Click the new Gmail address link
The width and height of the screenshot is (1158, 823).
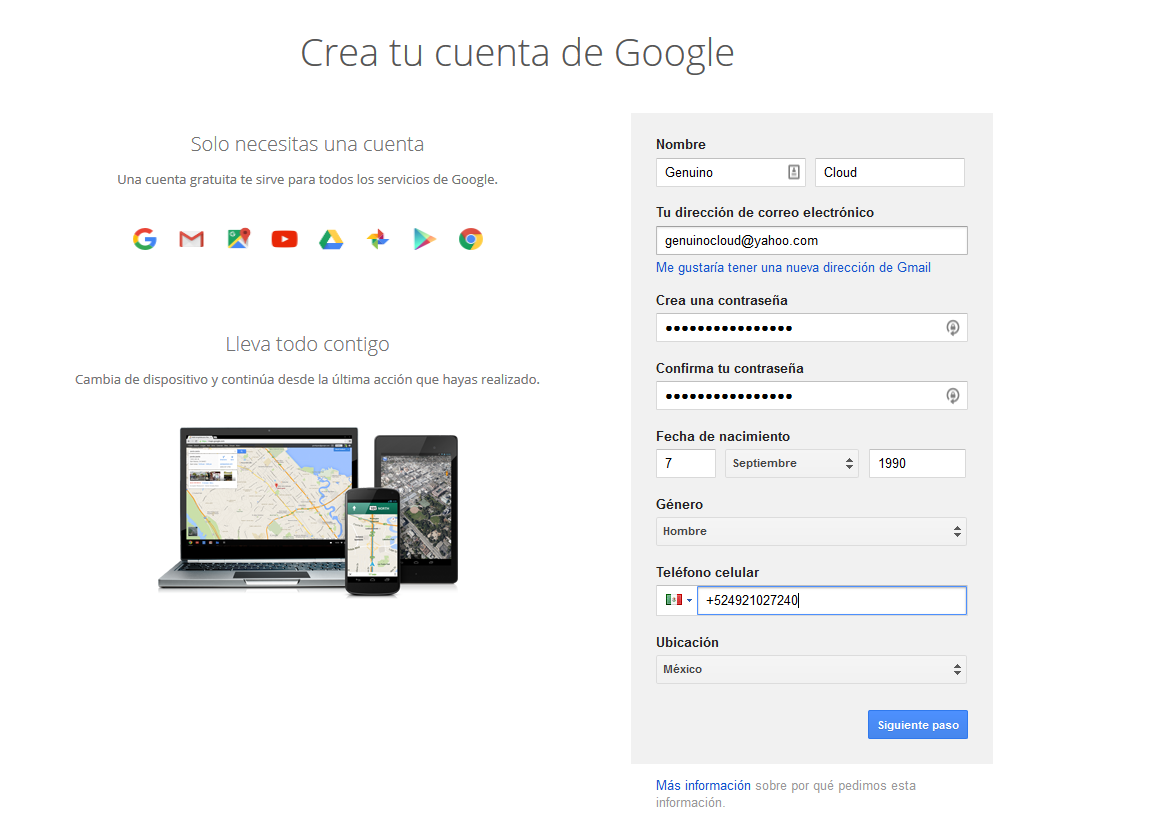[x=793, y=267]
